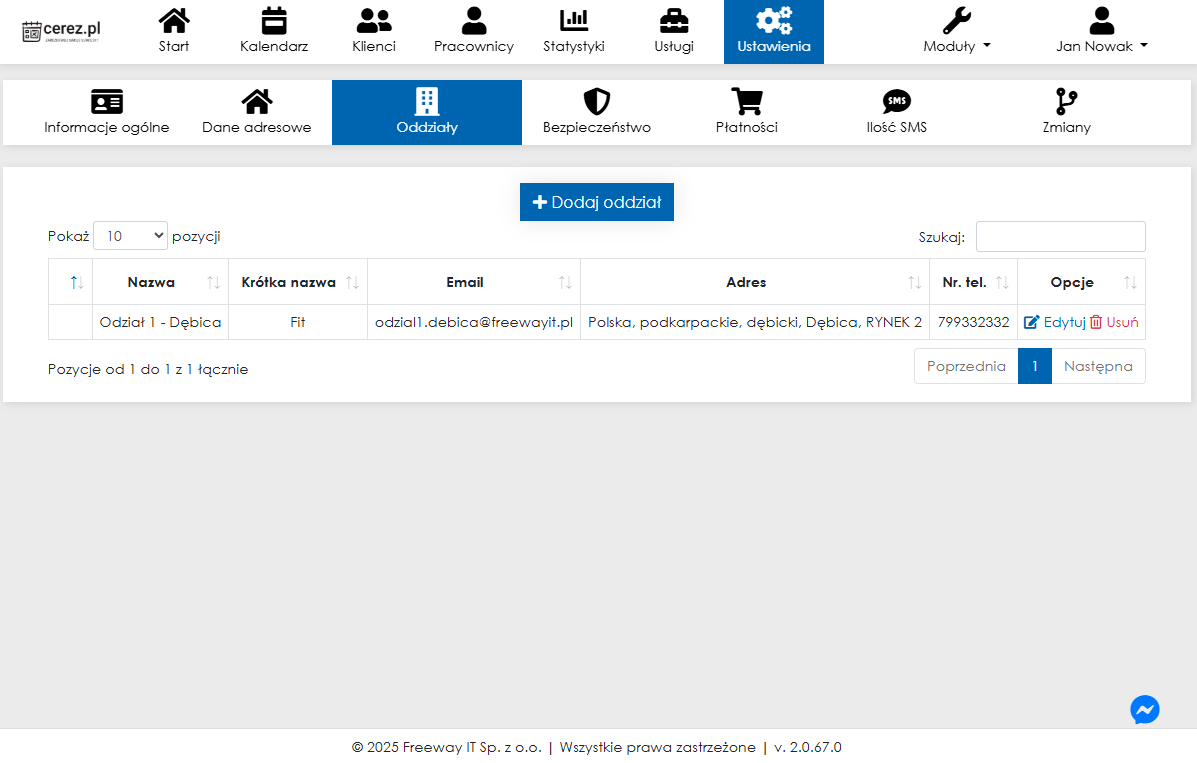The height and width of the screenshot is (763, 1197).
Task: Click the Dodaj oddział button
Action: point(597,202)
